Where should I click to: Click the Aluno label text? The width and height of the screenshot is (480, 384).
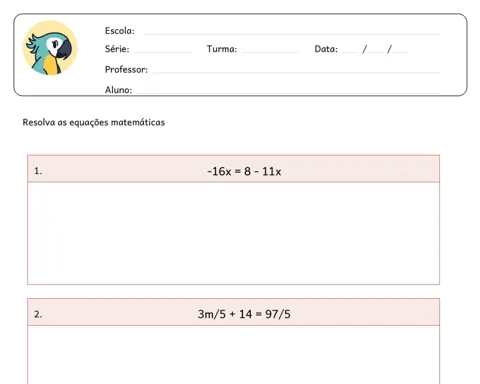click(118, 90)
